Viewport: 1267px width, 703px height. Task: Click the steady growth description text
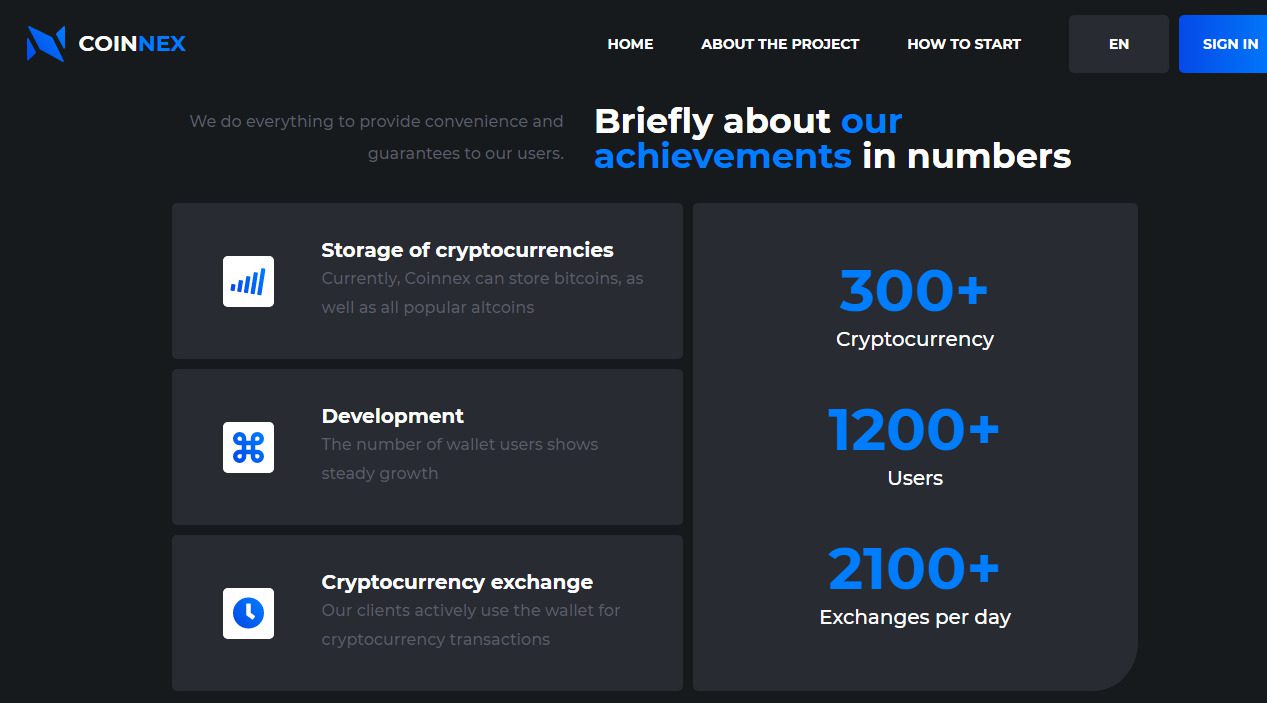459,459
